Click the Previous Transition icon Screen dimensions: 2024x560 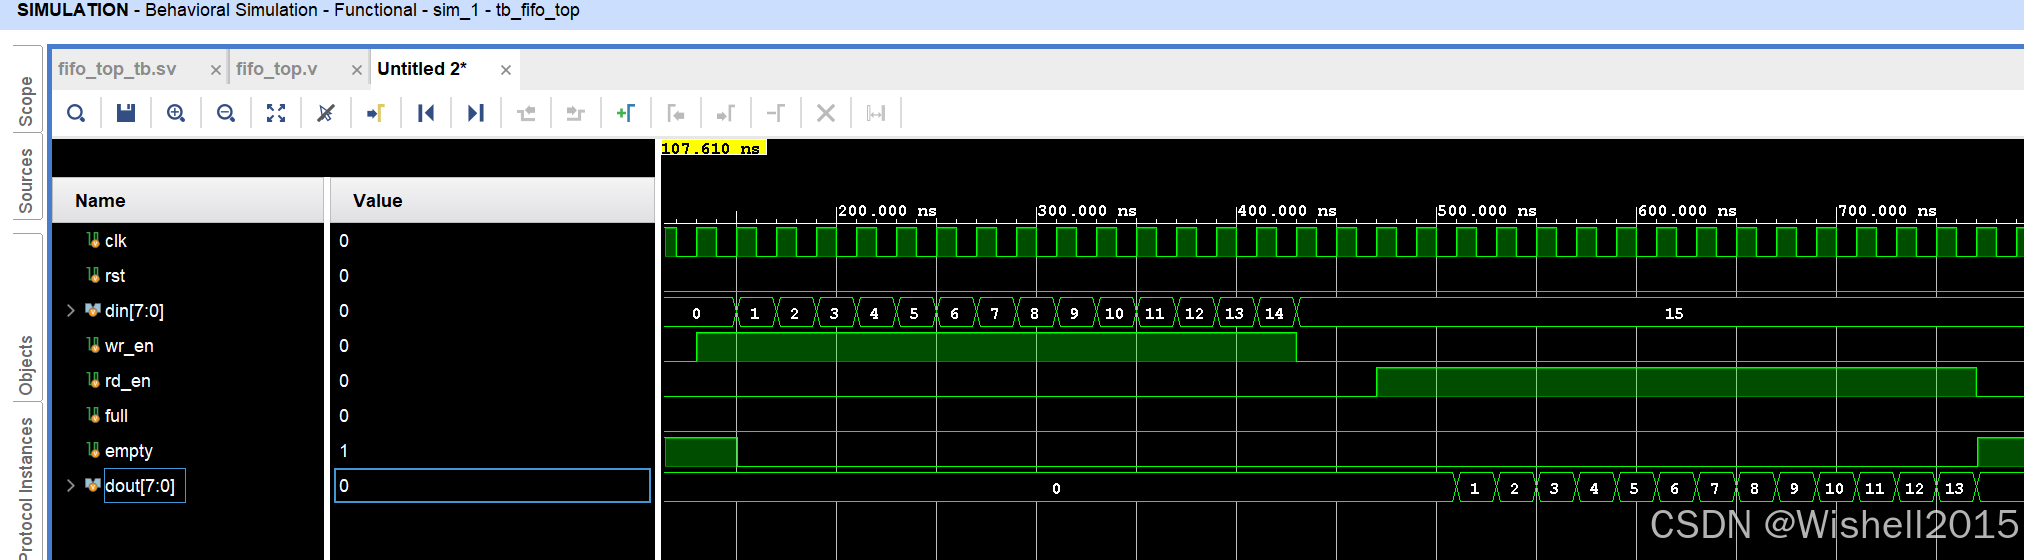point(526,113)
